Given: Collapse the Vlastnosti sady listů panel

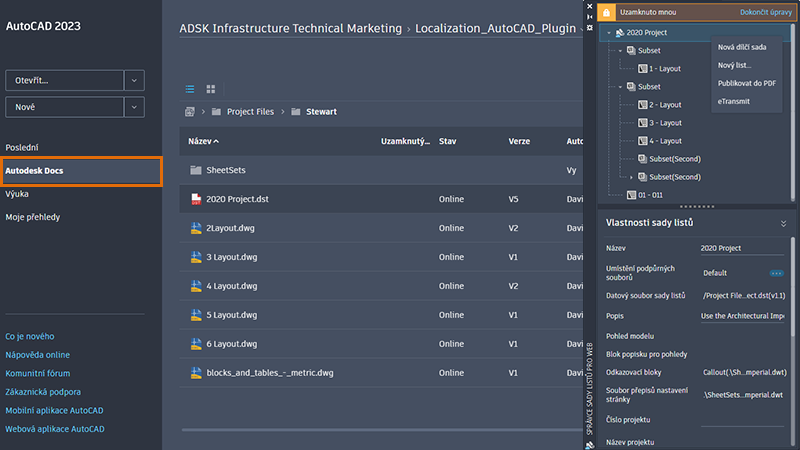Looking at the screenshot, I should [783, 223].
